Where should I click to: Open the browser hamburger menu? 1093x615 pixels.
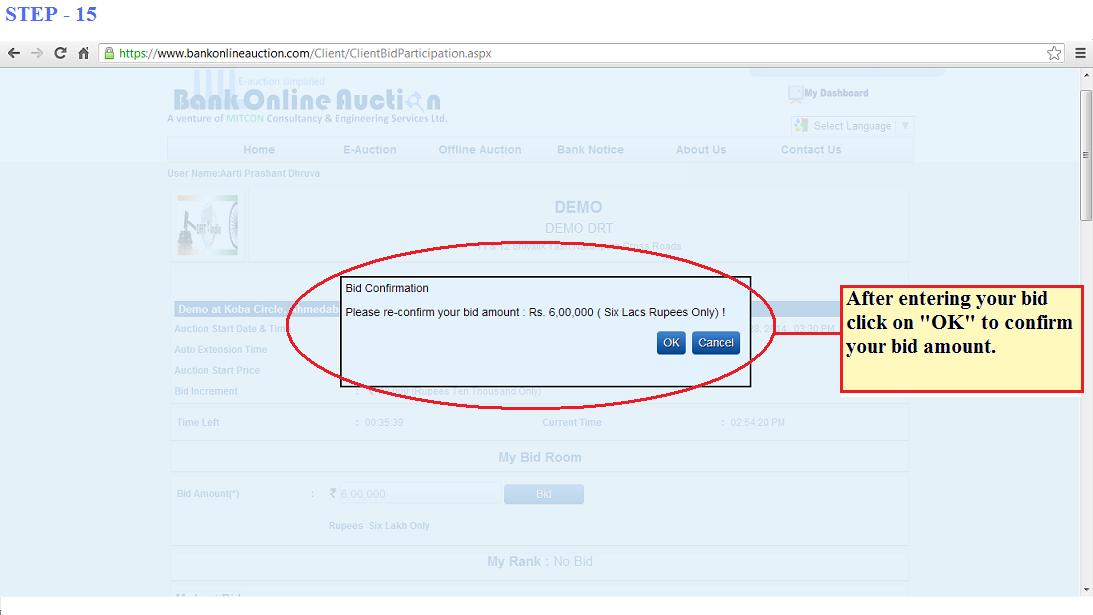1080,53
